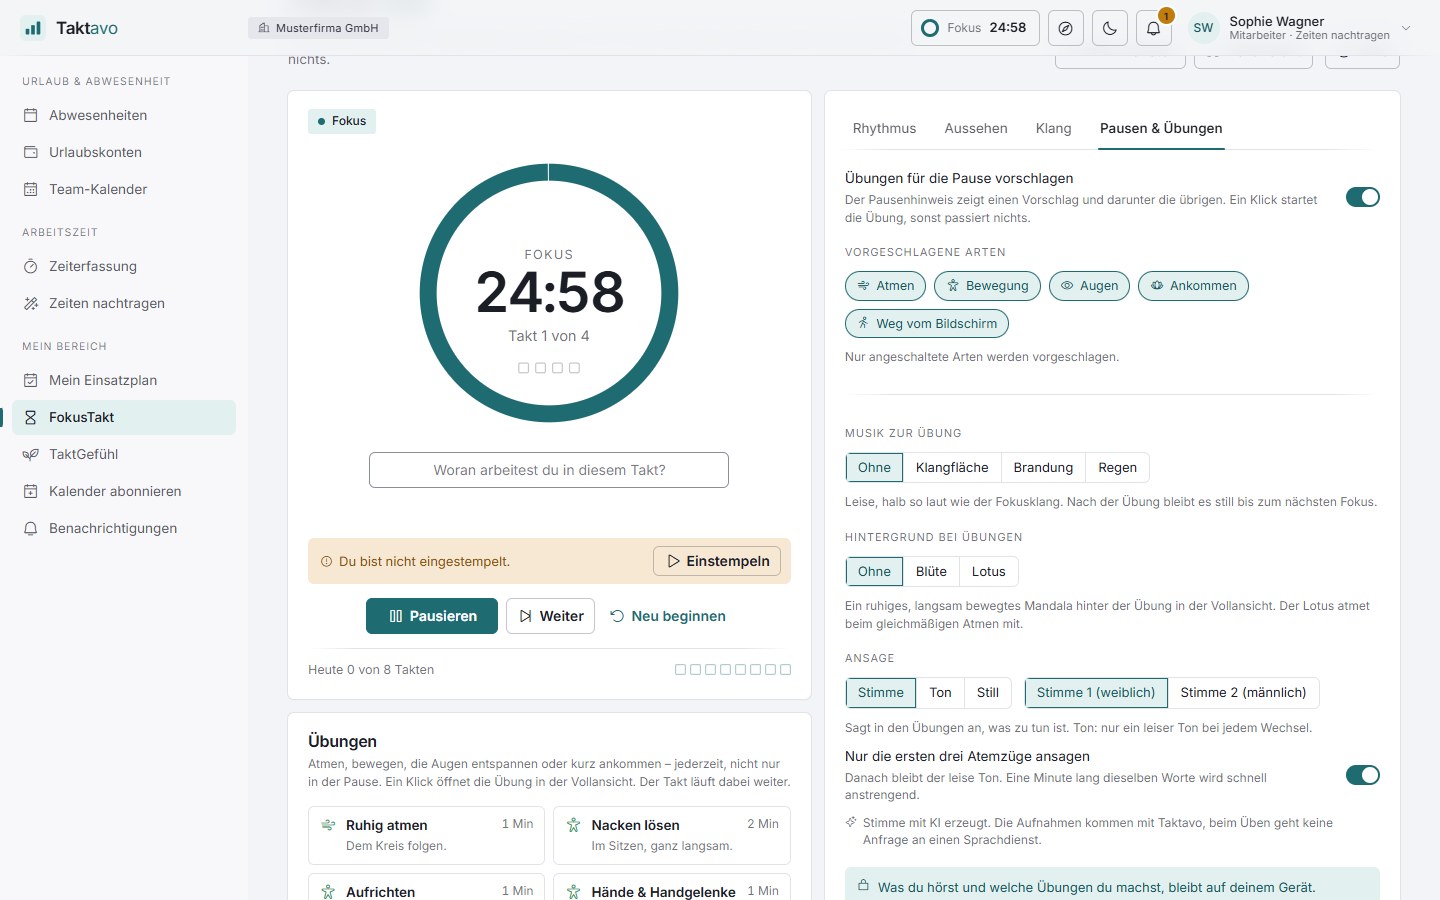Toggle the Atmen exercise type chip

click(x=885, y=286)
